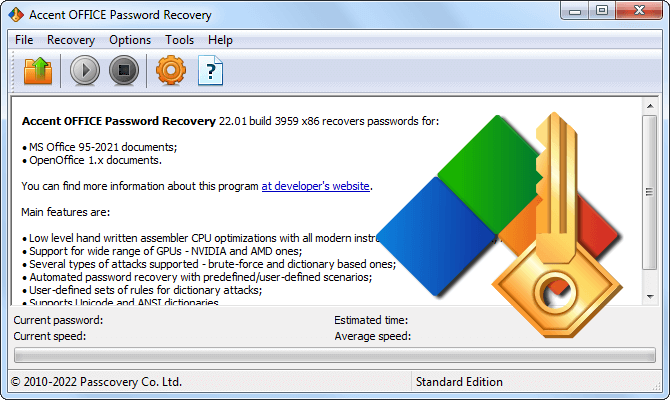Open the Tools menu
This screenshot has height=400, width=670.
click(x=179, y=40)
